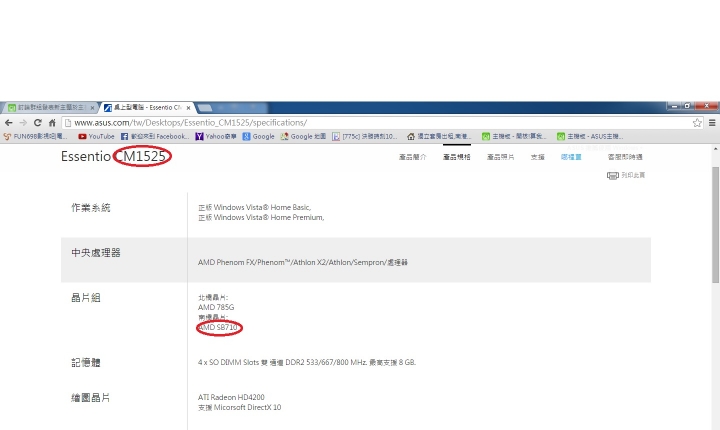This screenshot has width=720, height=430.
Task: Select the 記憶體 row label
Action: (x=86, y=362)
